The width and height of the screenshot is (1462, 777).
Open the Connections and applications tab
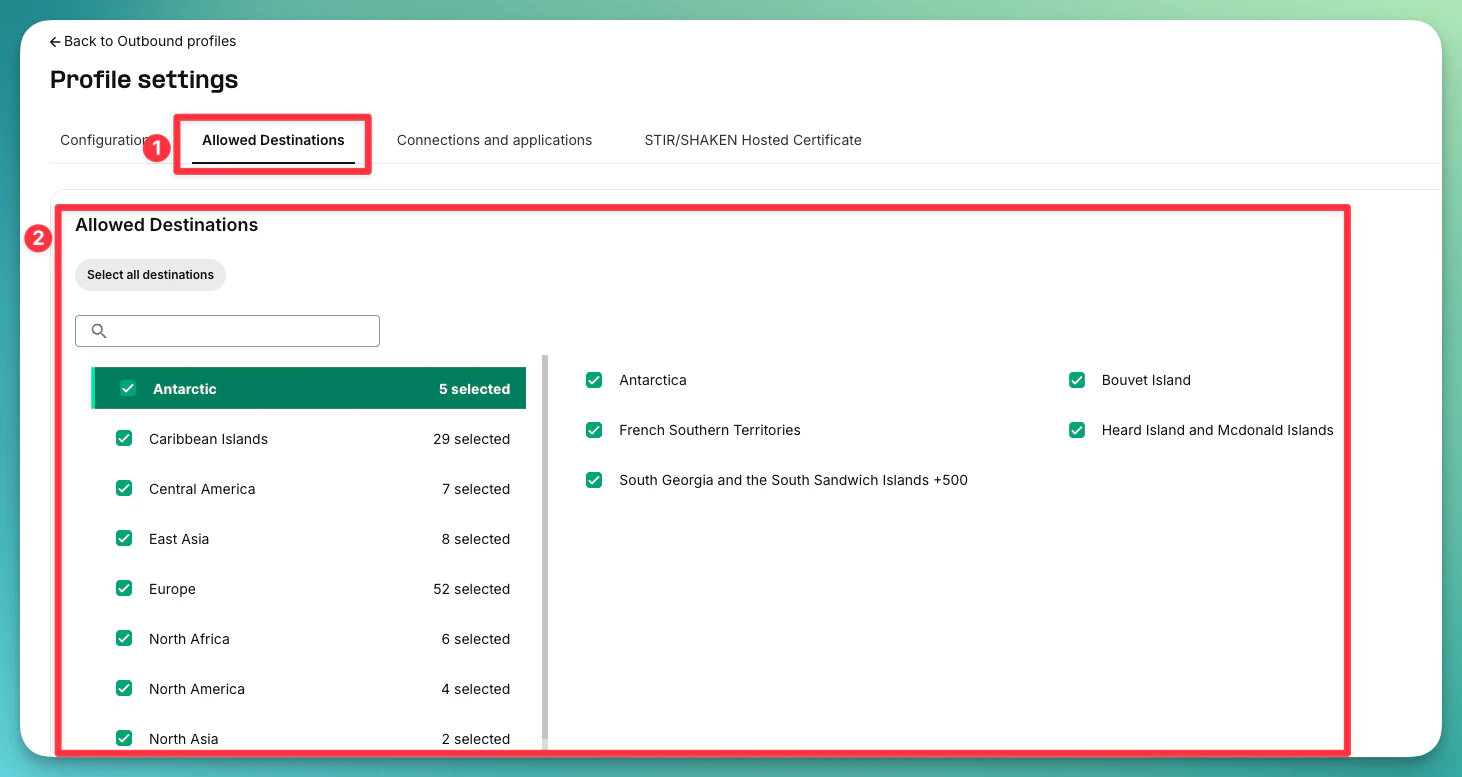[x=494, y=140]
